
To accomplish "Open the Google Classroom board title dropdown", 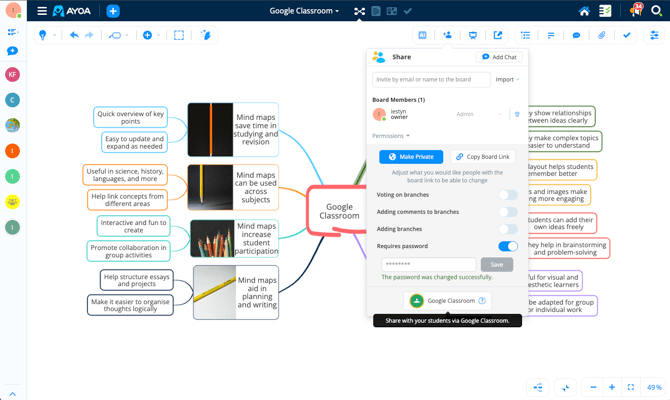I will [x=304, y=11].
